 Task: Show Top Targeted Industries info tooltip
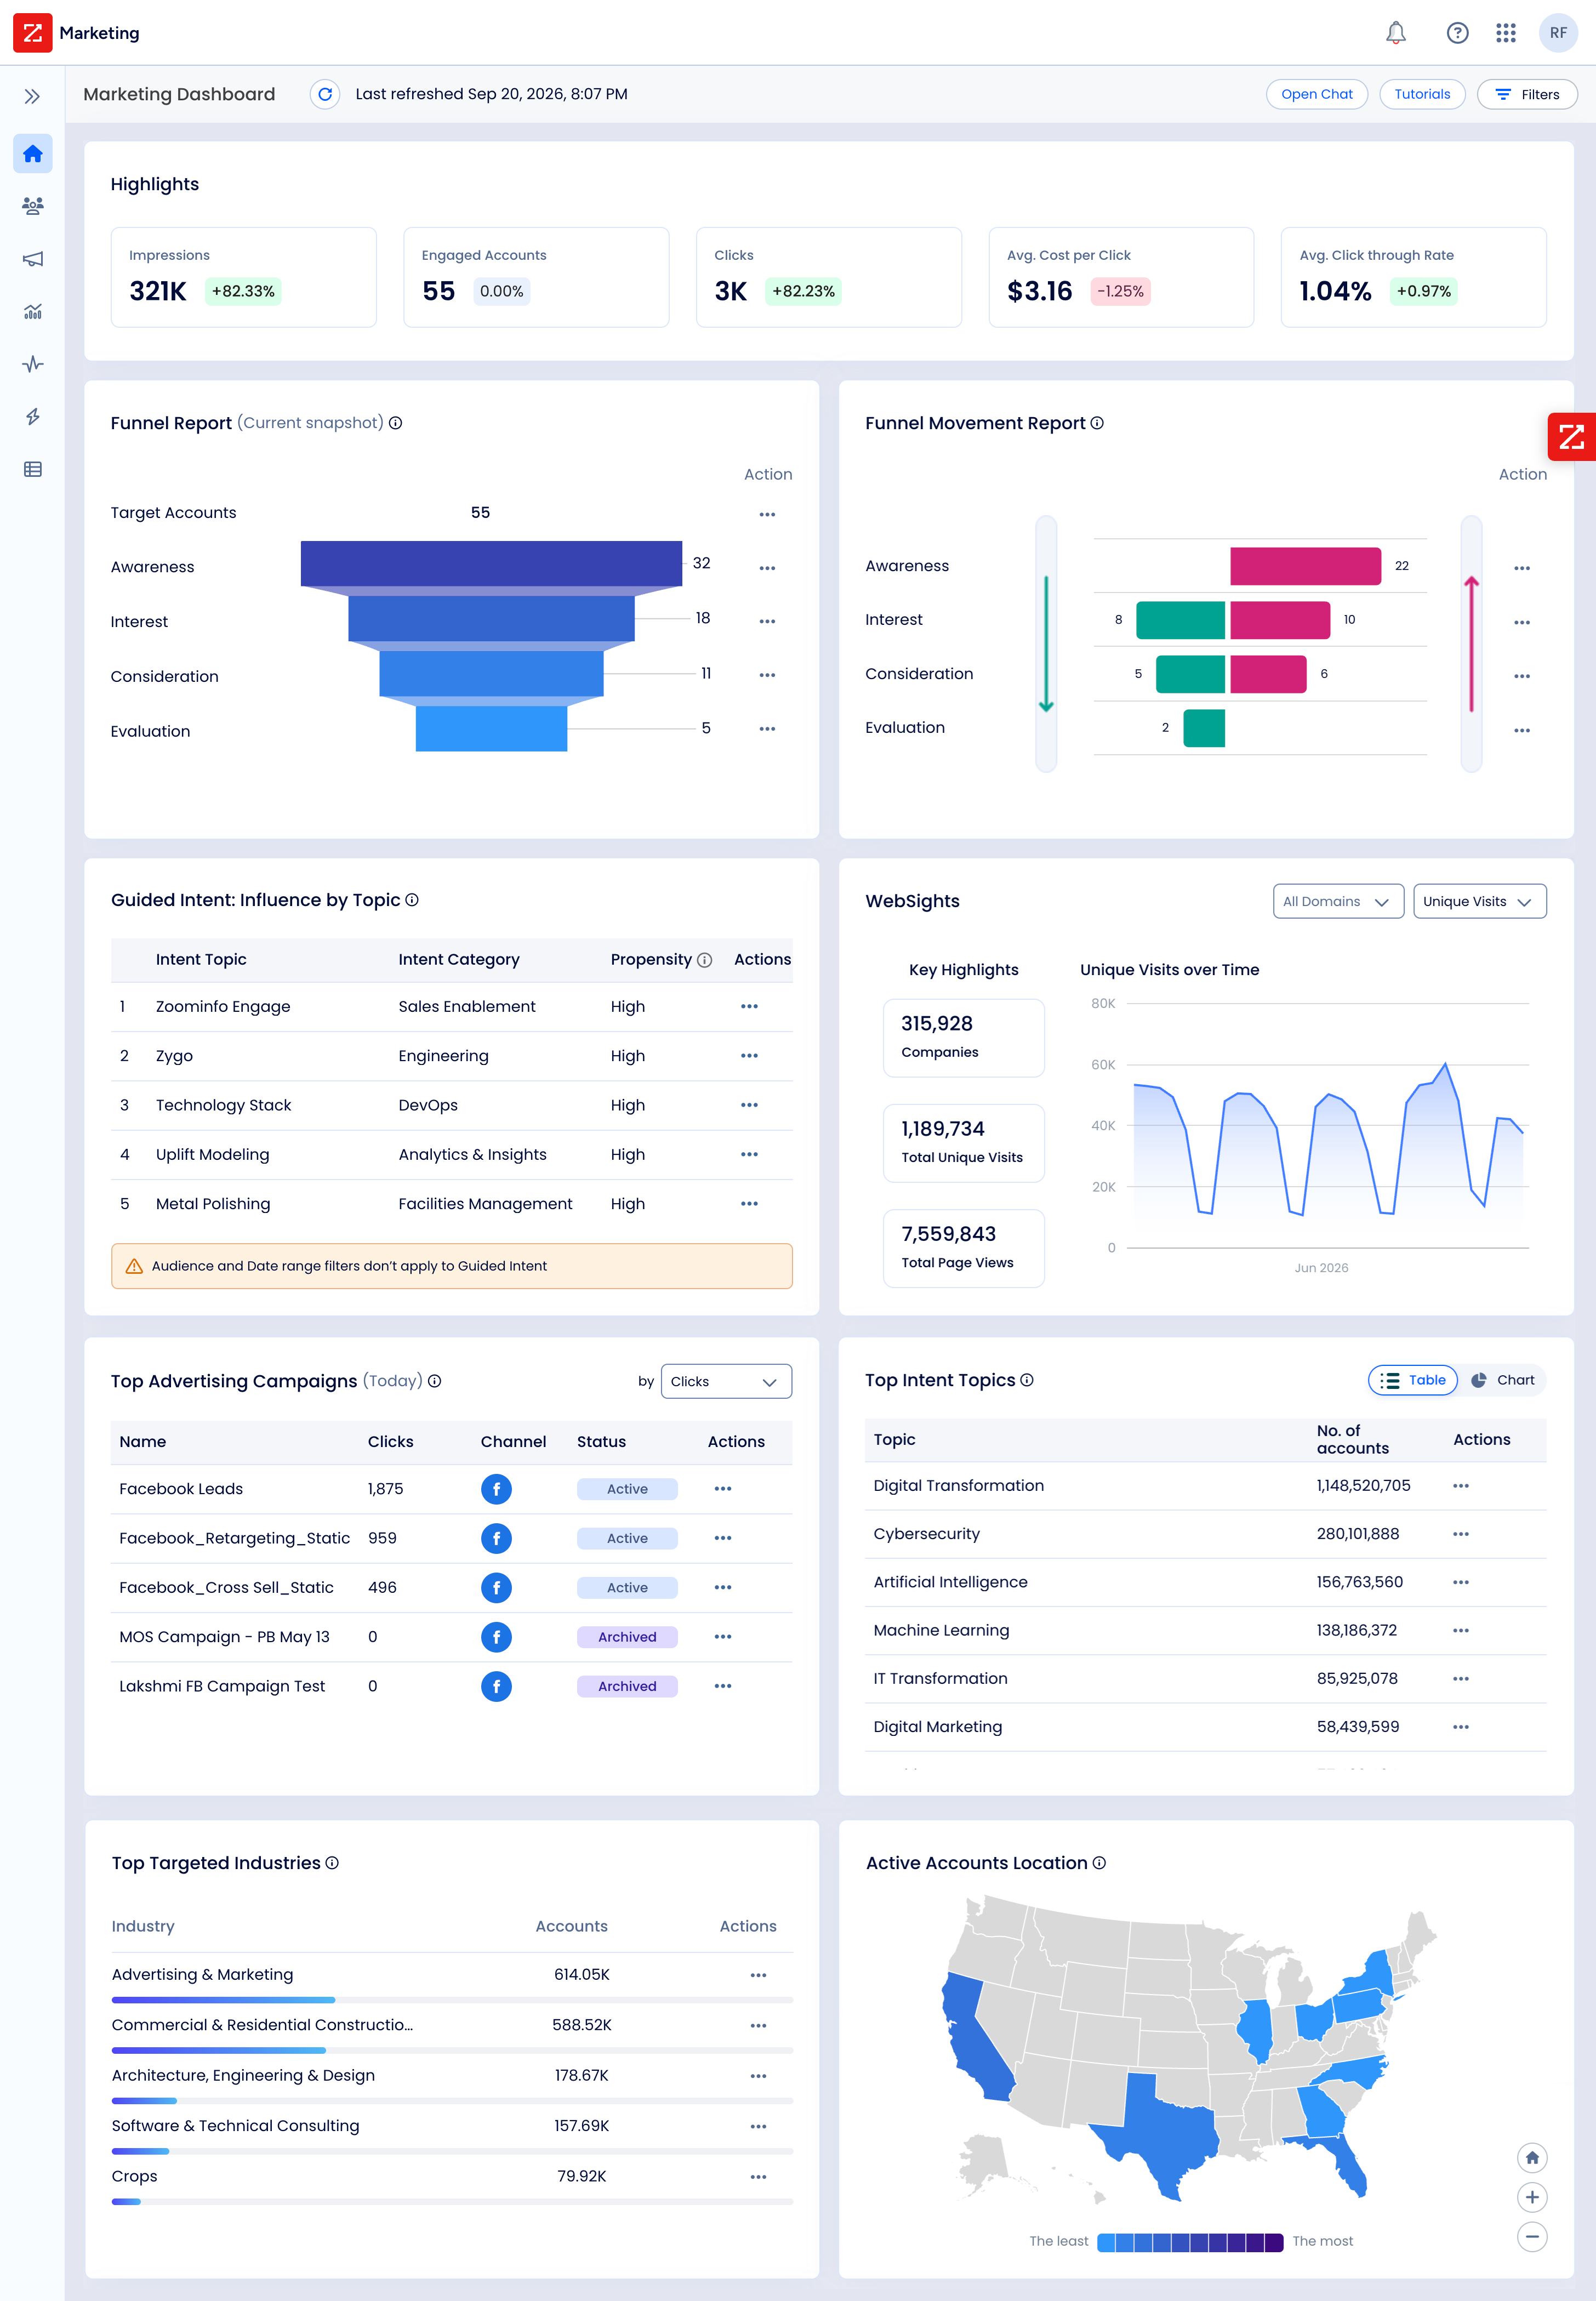pos(333,1863)
